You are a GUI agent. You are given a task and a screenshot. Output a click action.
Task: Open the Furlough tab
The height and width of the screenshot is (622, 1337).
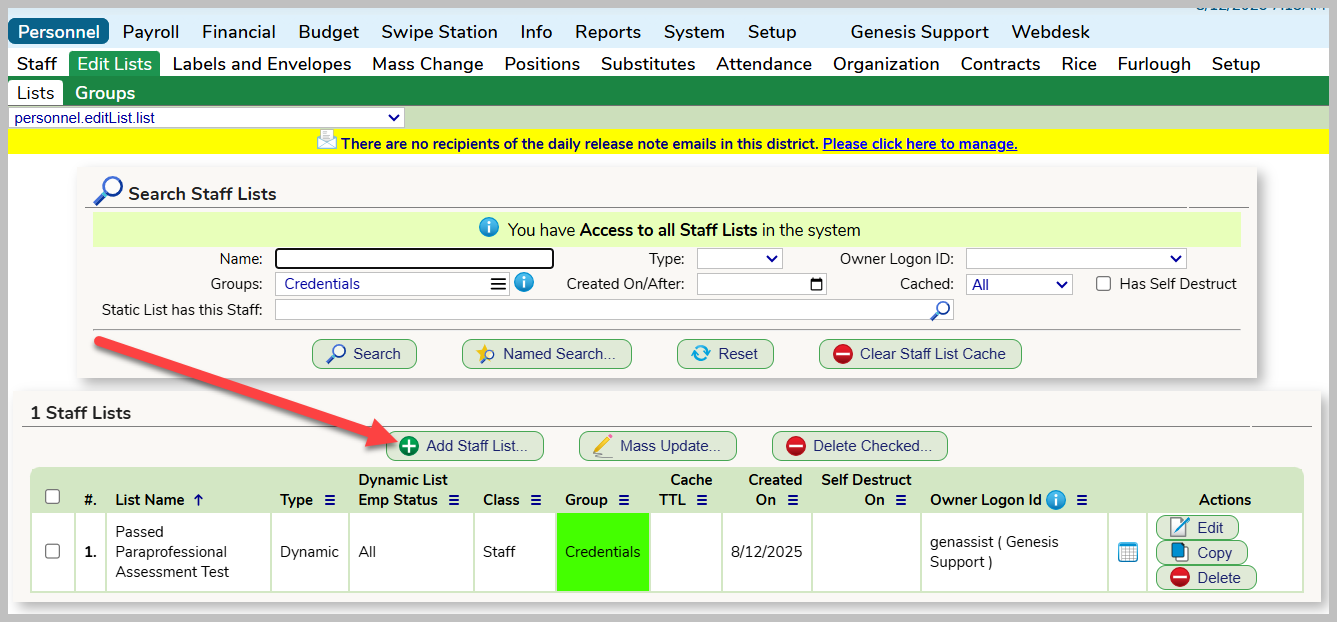point(1154,64)
